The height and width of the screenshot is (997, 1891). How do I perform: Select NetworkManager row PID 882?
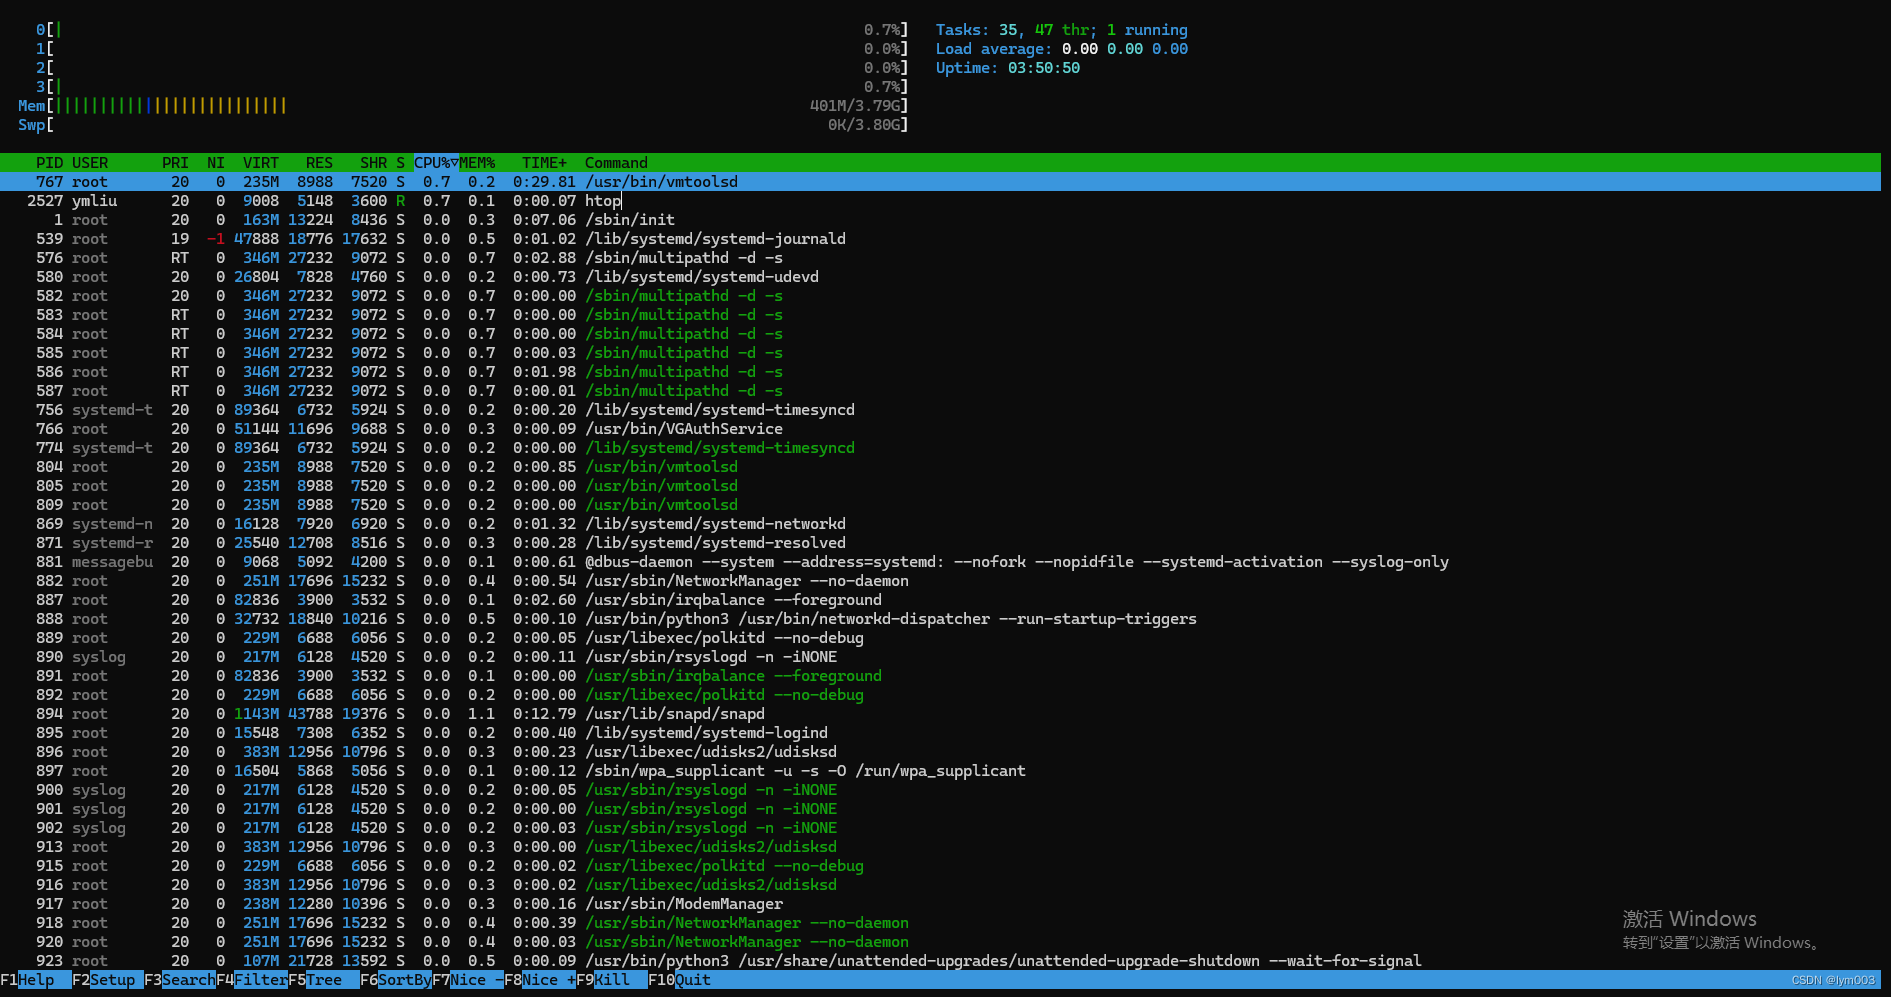coord(940,581)
